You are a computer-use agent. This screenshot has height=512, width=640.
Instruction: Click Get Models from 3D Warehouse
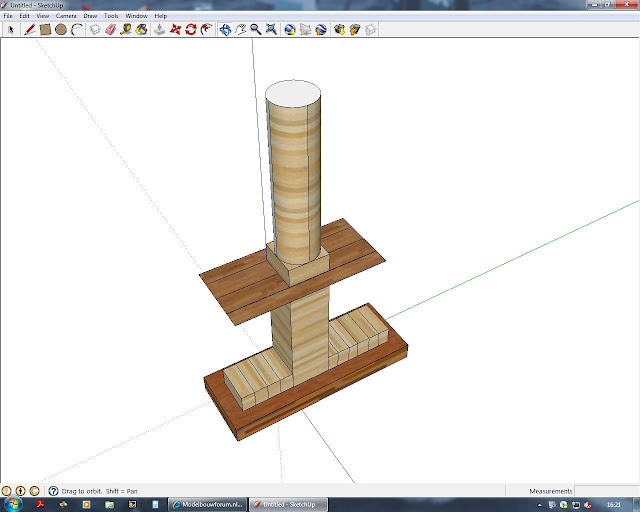click(339, 29)
